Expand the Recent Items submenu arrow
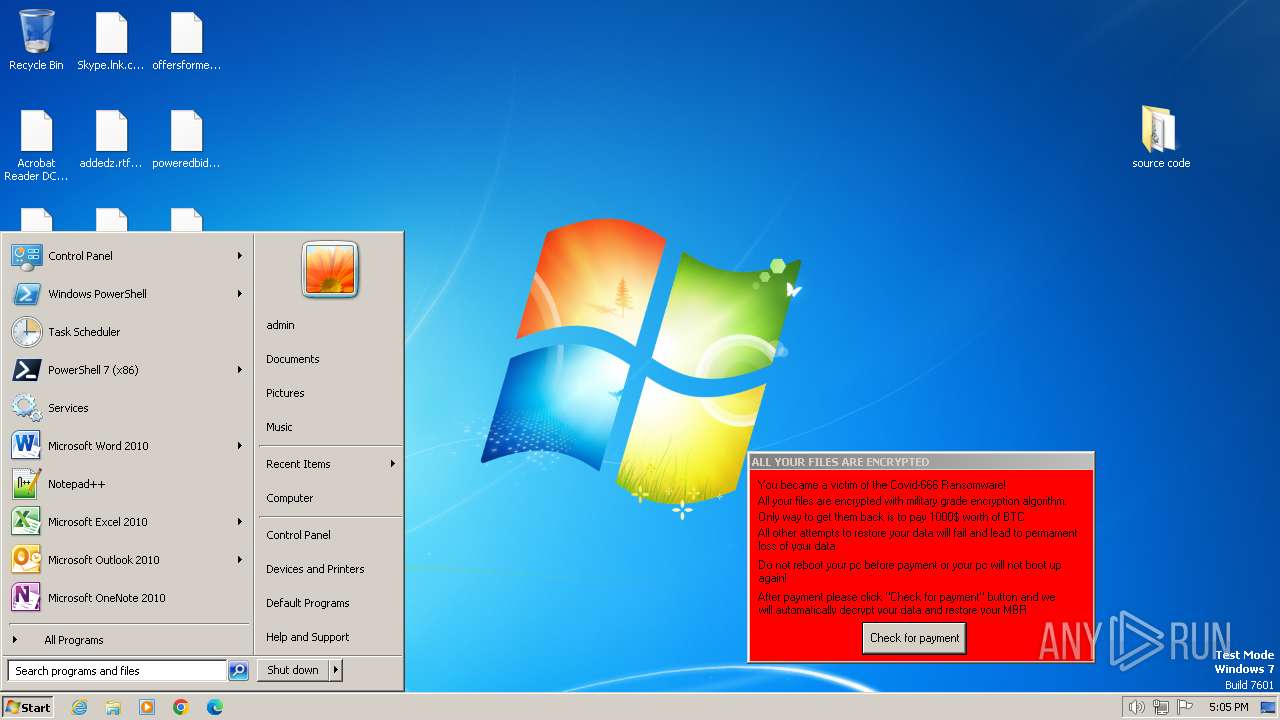The height and width of the screenshot is (720, 1280). pyautogui.click(x=393, y=464)
